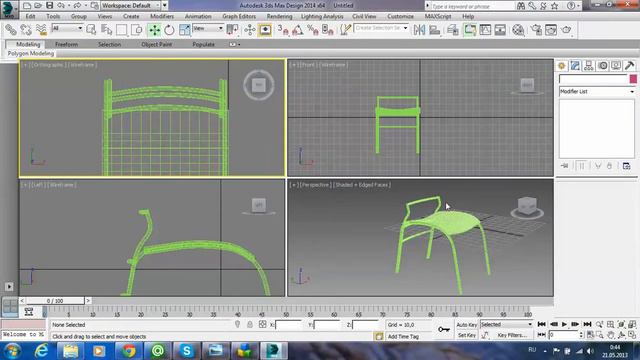
Task: Click the Rectangular Selection Region tool
Action: [122, 29]
